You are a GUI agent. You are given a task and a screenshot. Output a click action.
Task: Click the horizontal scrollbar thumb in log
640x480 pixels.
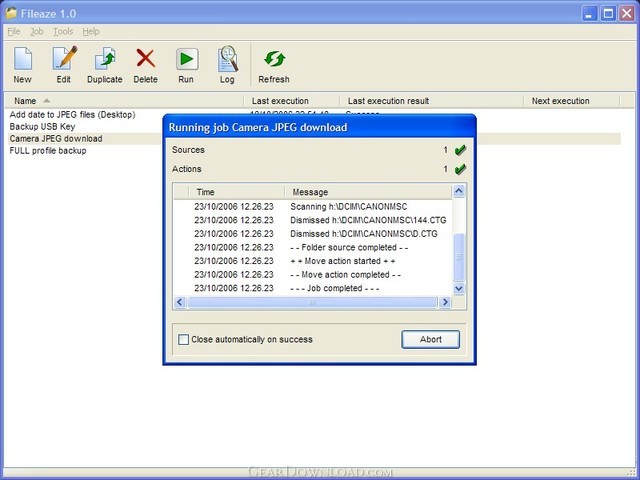coord(312,302)
